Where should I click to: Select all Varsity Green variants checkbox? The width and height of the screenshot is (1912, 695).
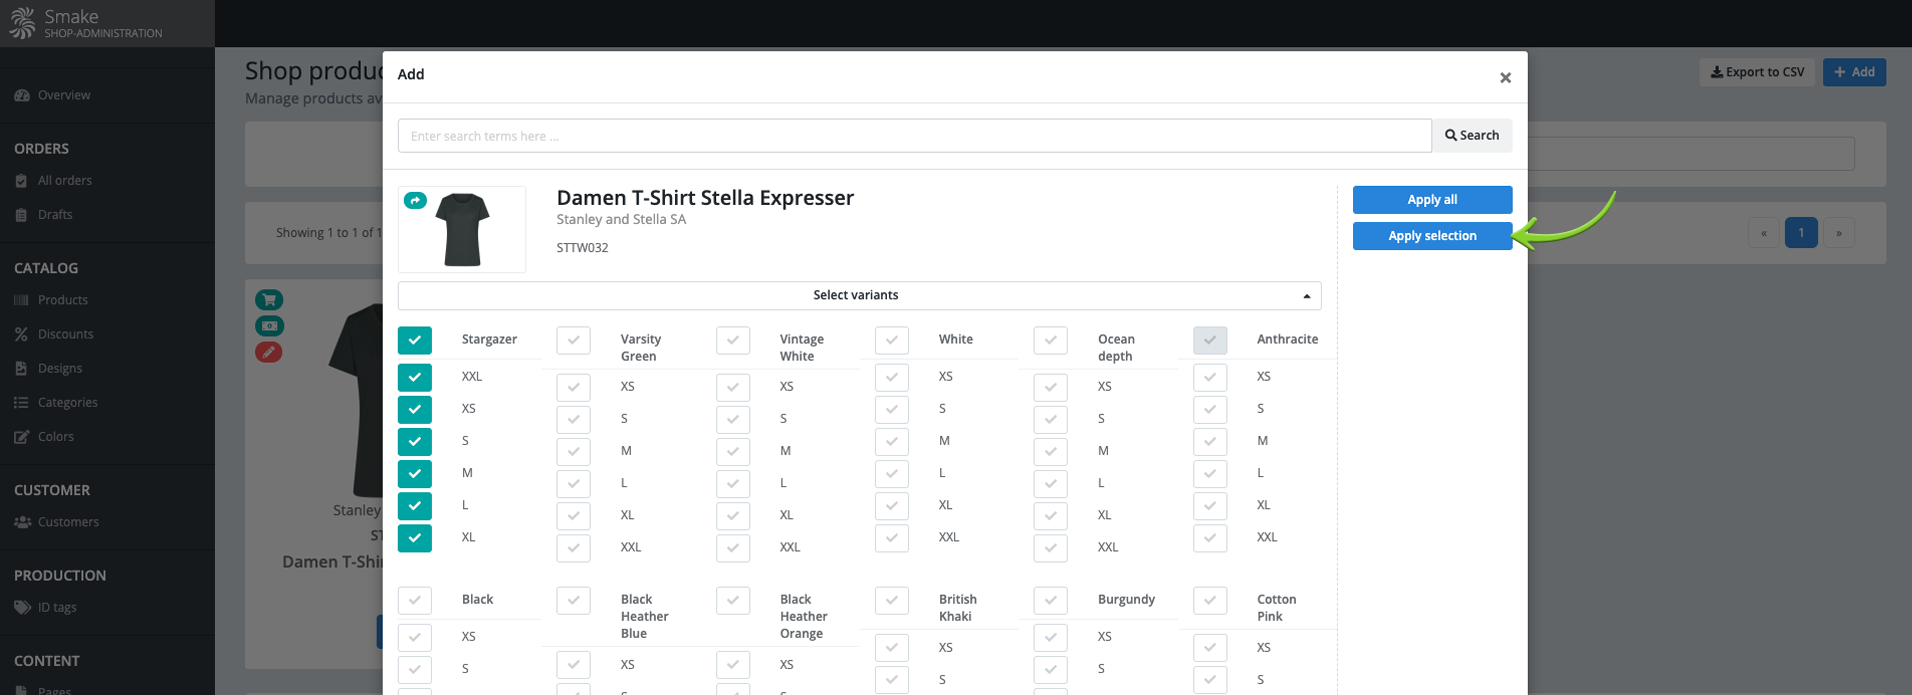tap(574, 340)
